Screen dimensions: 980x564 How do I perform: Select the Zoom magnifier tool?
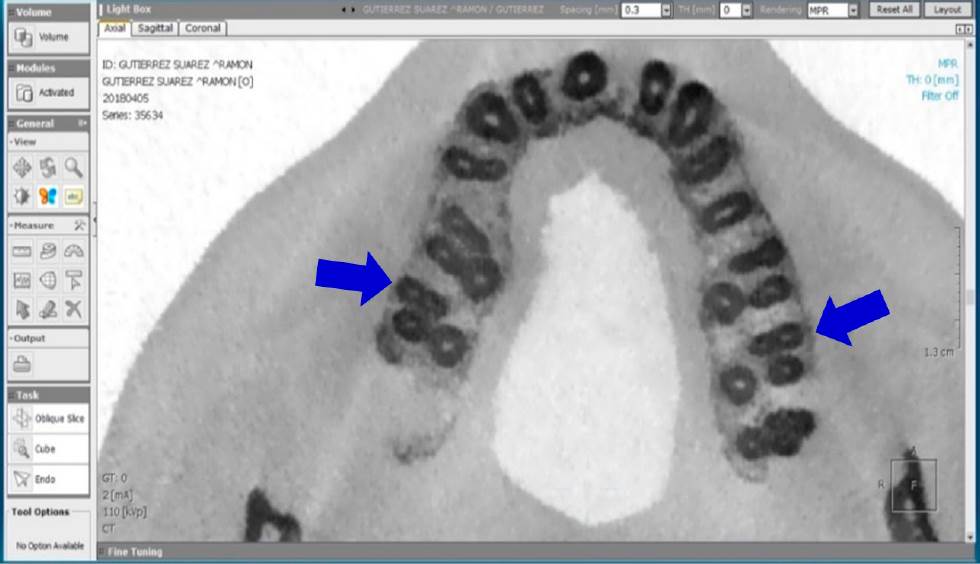click(74, 168)
